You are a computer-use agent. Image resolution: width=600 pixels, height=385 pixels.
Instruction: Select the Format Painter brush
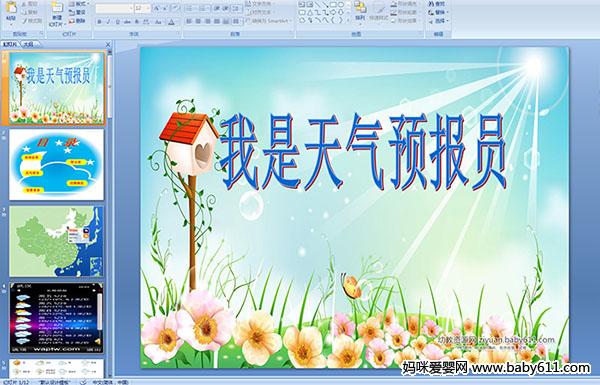(x=24, y=21)
